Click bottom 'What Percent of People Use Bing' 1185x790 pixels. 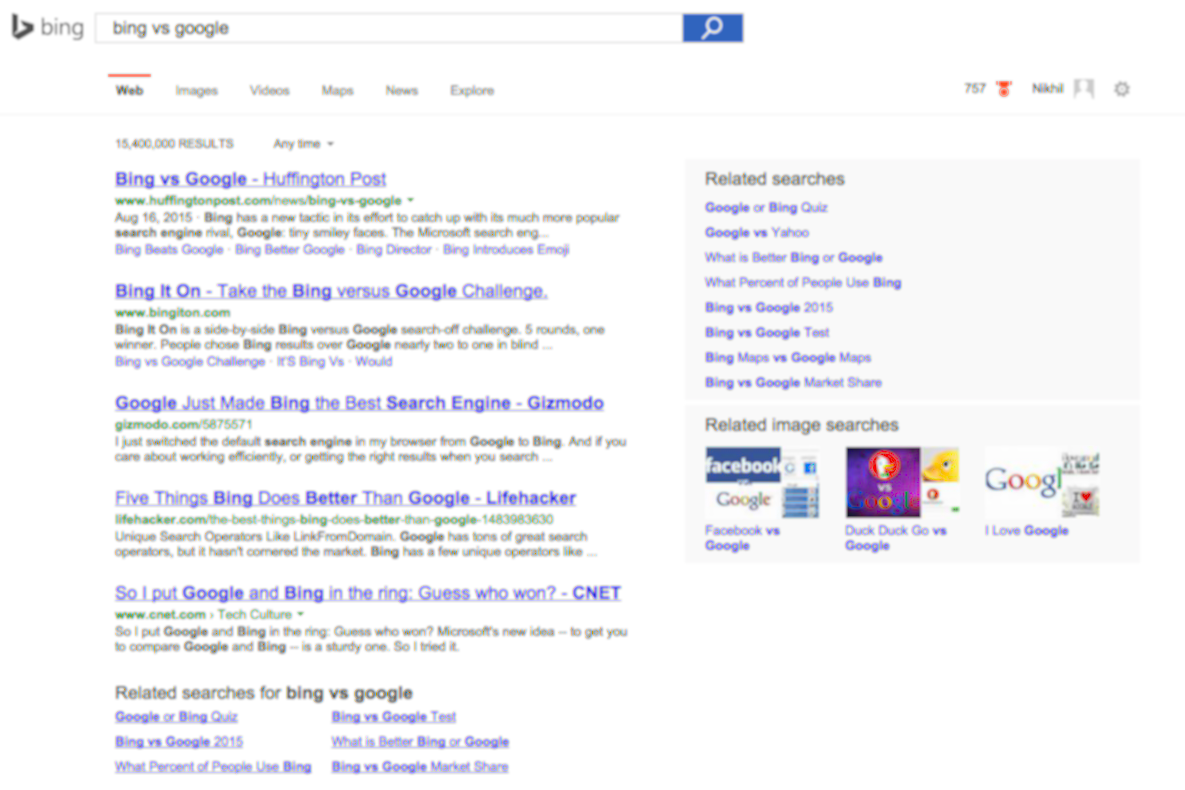[213, 766]
